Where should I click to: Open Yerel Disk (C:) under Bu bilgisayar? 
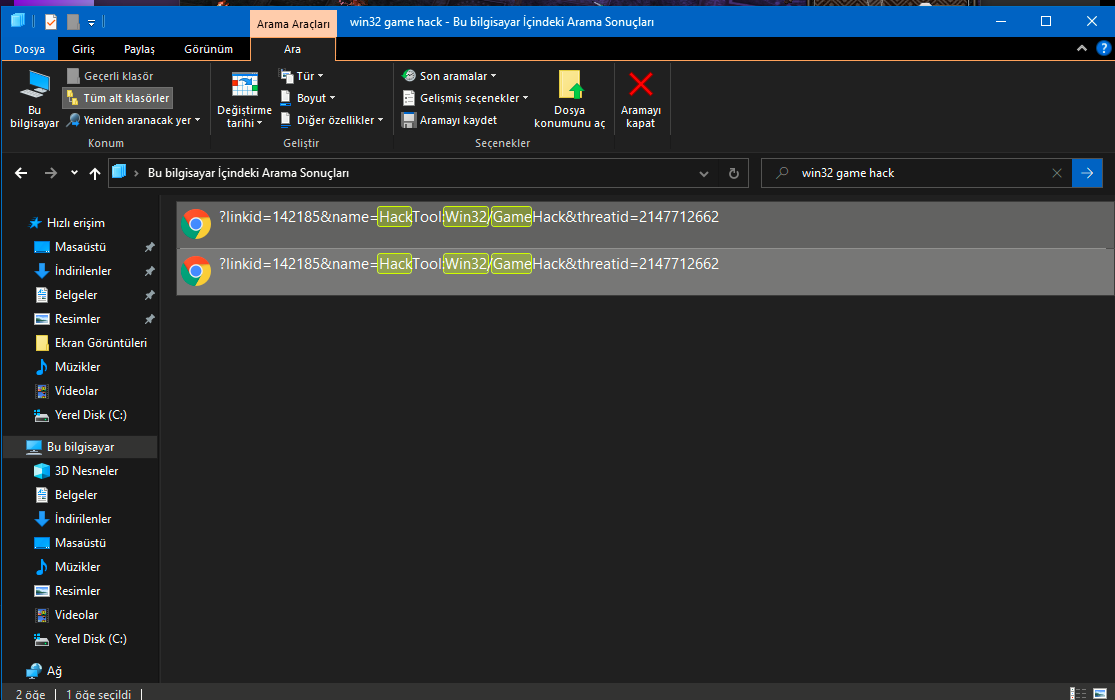click(x=81, y=639)
